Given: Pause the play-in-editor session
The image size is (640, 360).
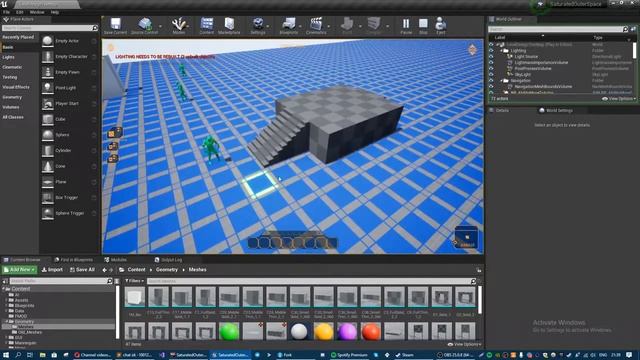Looking at the screenshot, I should click(x=406, y=25).
